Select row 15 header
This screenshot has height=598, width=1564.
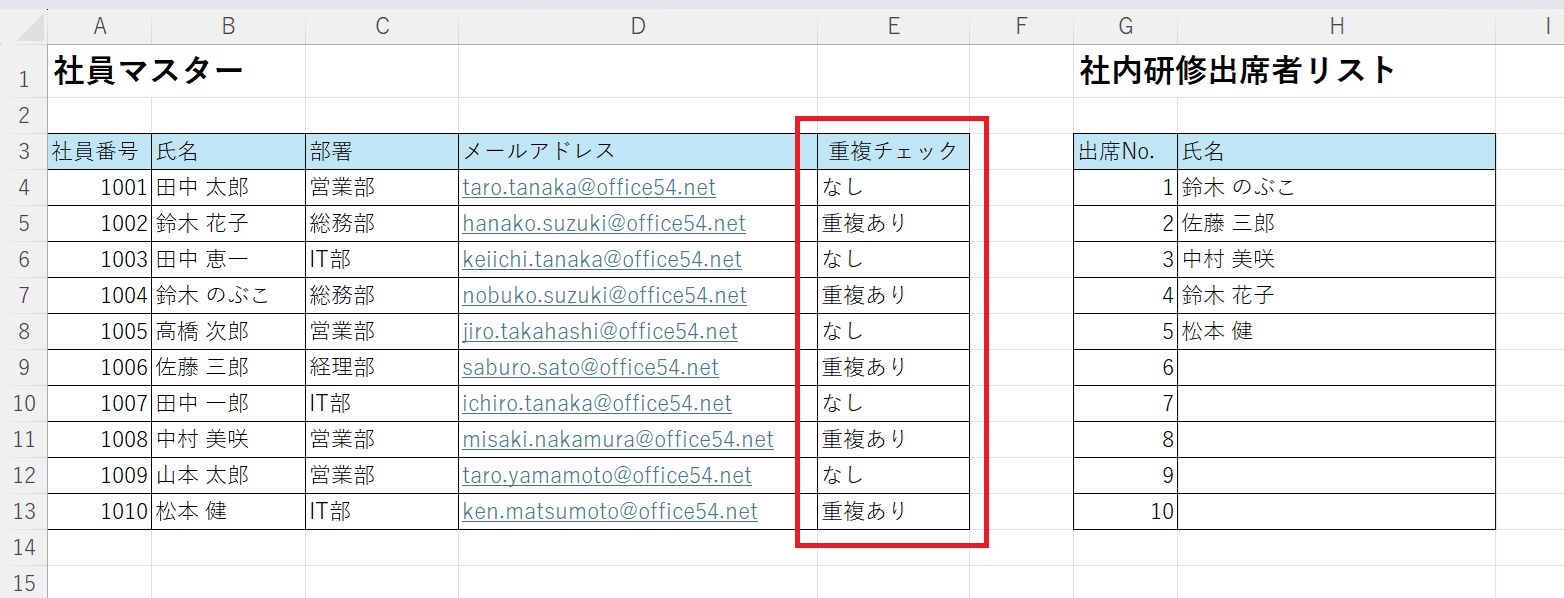(x=24, y=582)
